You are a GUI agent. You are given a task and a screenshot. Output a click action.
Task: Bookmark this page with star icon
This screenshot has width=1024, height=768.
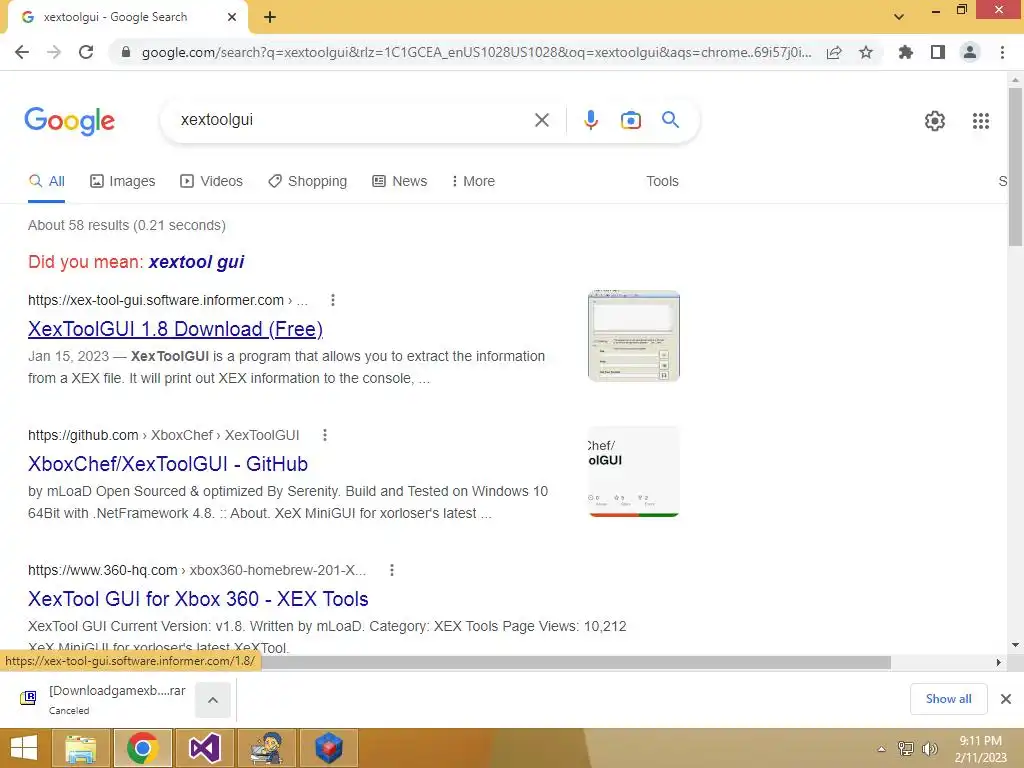tap(866, 52)
